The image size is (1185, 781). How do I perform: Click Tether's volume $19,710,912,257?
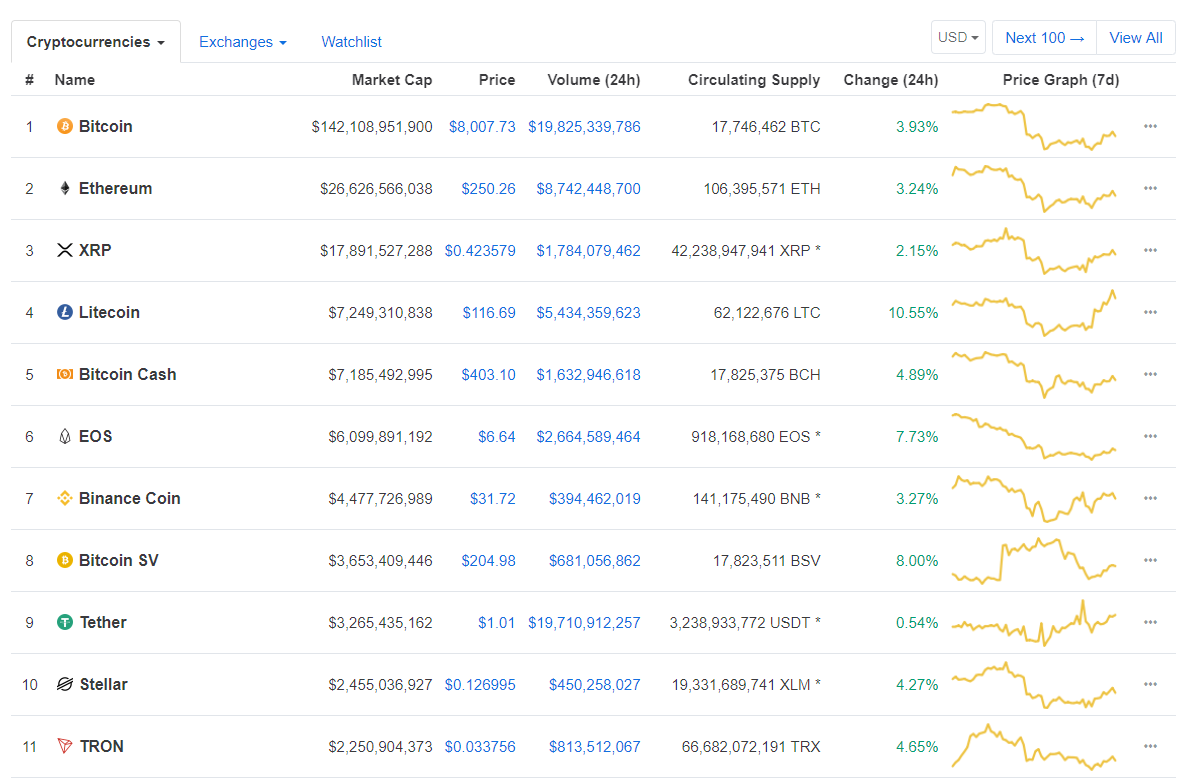584,623
